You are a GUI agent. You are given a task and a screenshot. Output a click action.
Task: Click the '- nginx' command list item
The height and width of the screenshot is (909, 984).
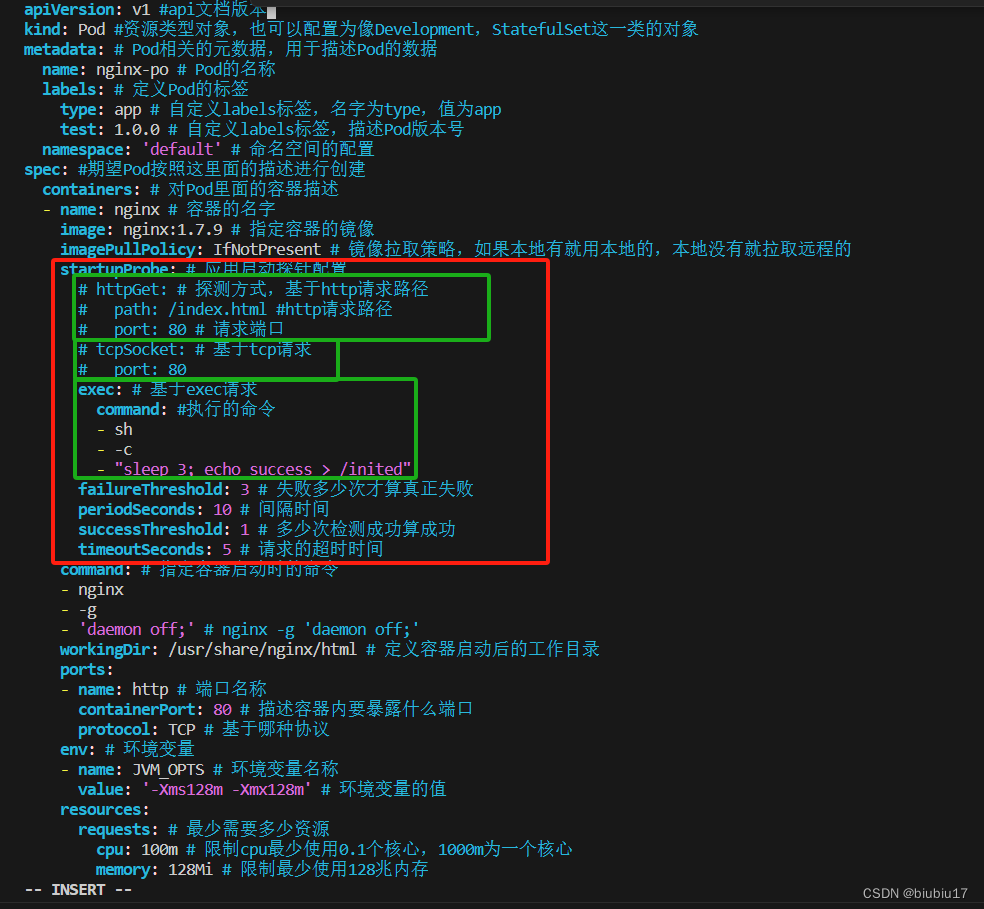pos(92,590)
